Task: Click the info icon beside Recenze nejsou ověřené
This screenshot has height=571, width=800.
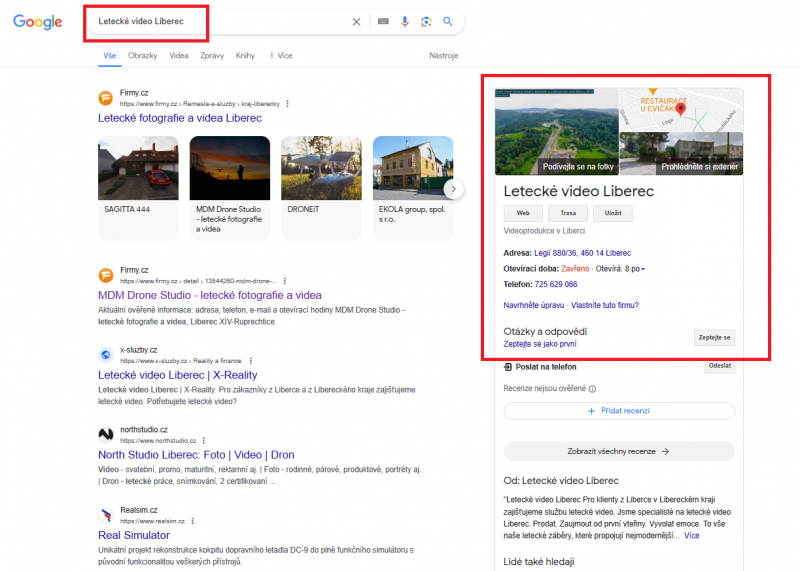Action: click(592, 389)
